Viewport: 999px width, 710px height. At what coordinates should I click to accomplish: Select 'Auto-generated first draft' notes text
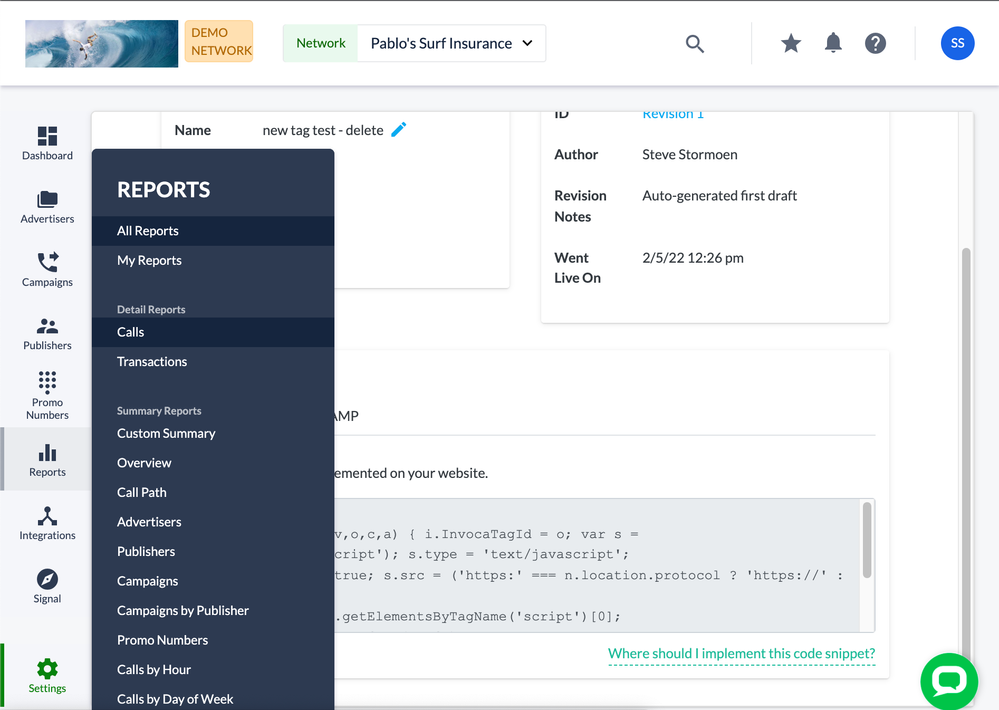[x=719, y=196]
